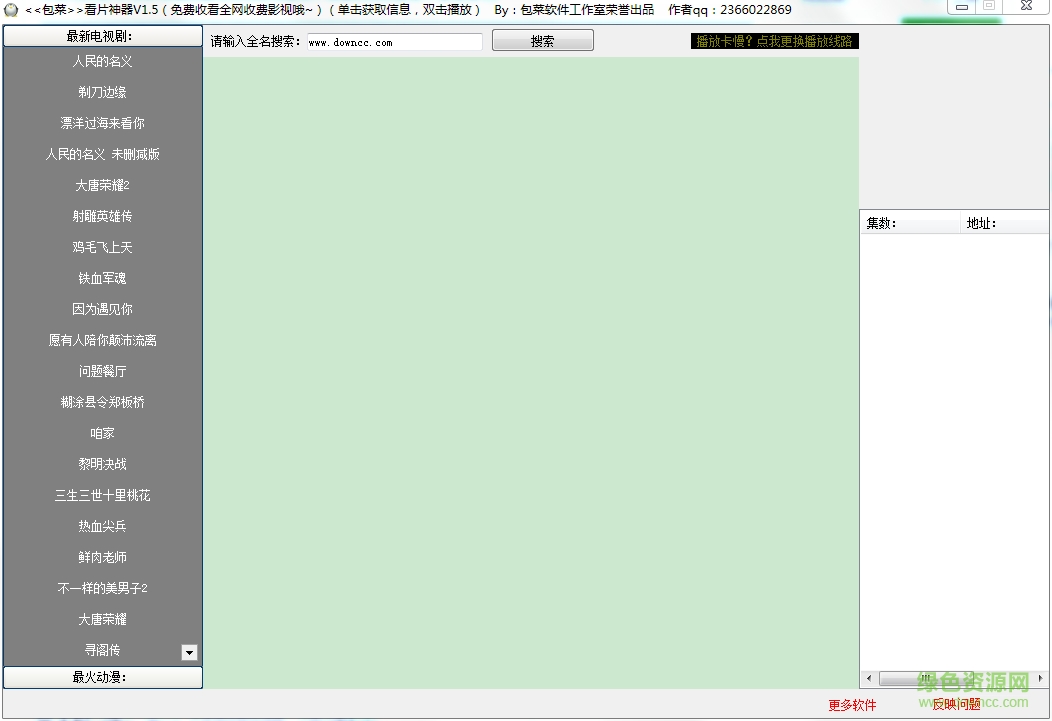This screenshot has width=1052, height=721.
Task: Open the 更多软件 link at bottom
Action: (851, 704)
